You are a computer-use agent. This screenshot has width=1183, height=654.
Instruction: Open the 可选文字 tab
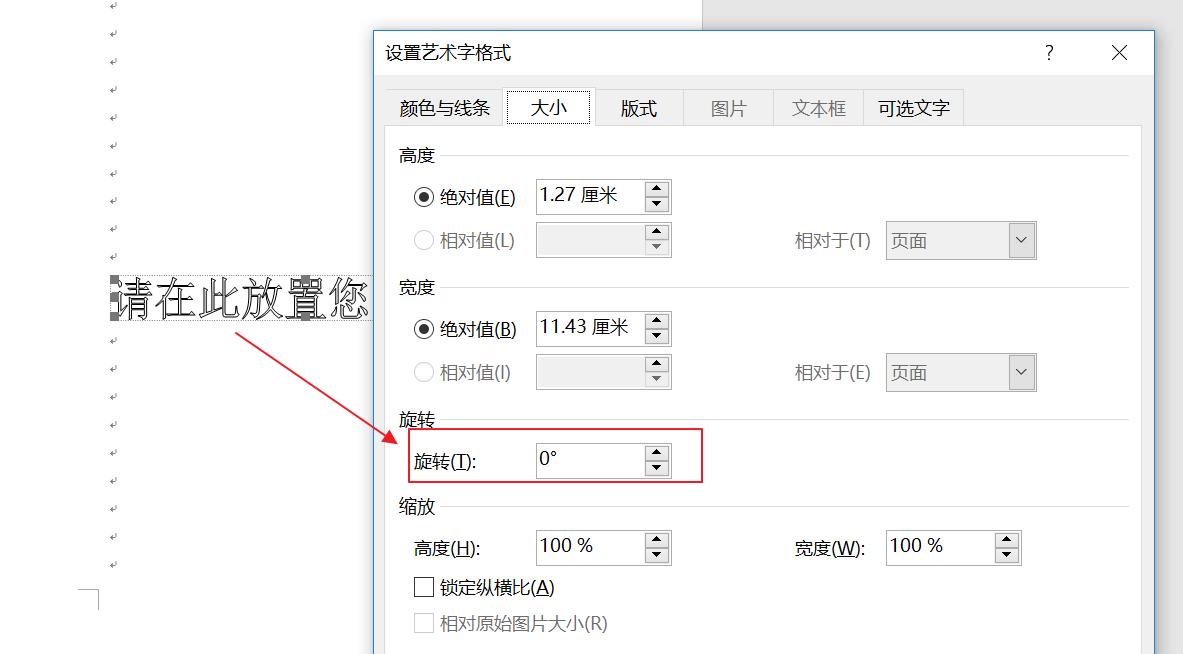913,107
